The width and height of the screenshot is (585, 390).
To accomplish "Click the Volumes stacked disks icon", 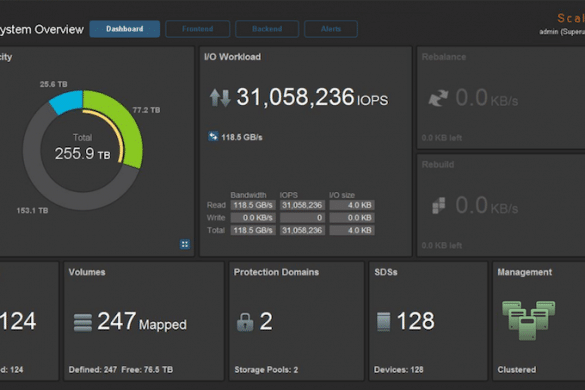I will point(83,322).
